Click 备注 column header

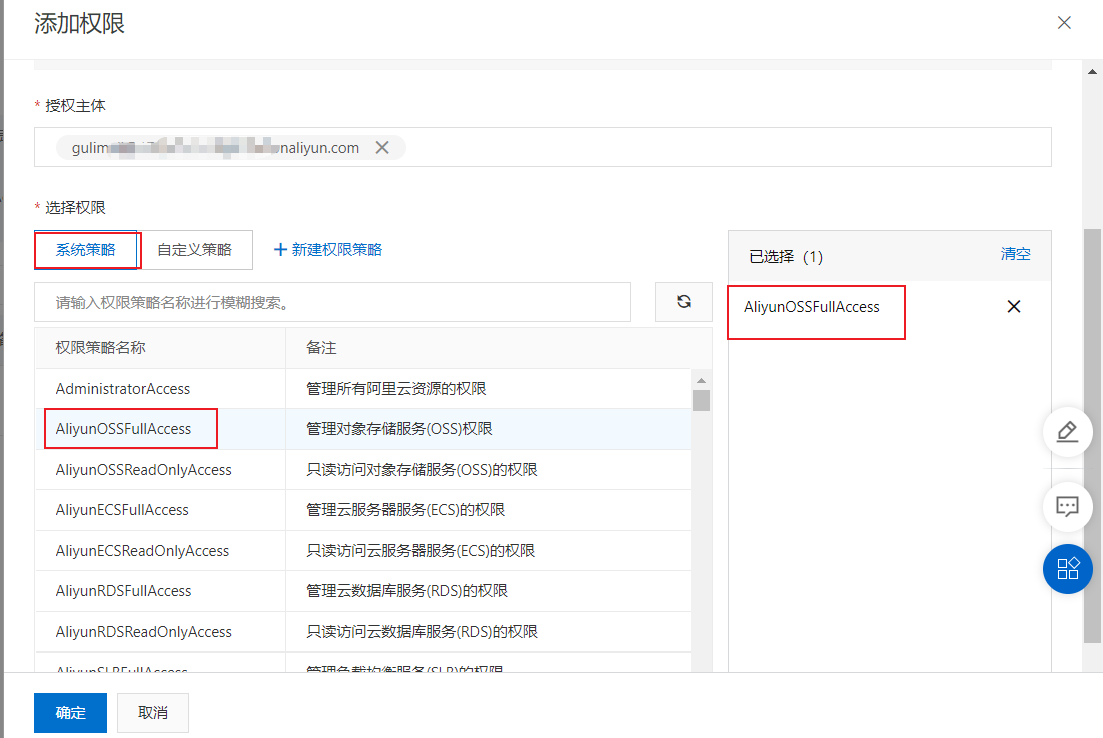(x=321, y=348)
